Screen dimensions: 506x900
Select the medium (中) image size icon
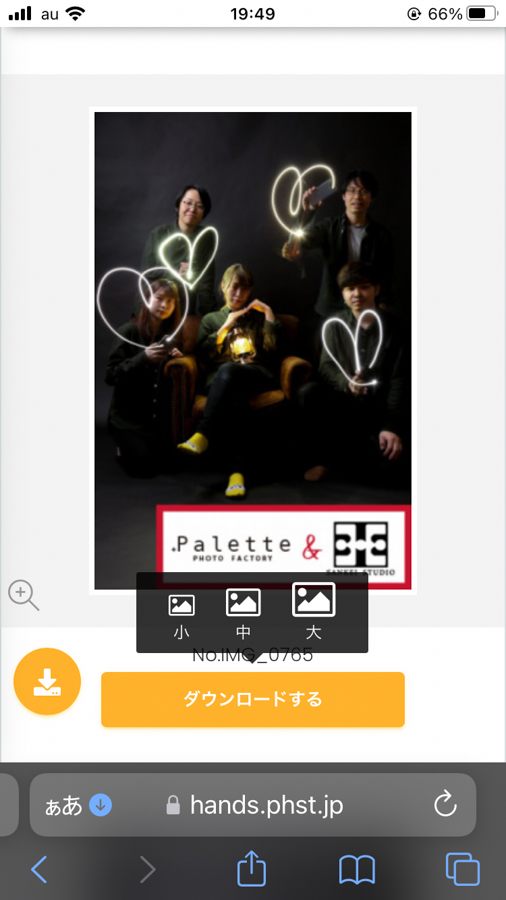(x=243, y=602)
